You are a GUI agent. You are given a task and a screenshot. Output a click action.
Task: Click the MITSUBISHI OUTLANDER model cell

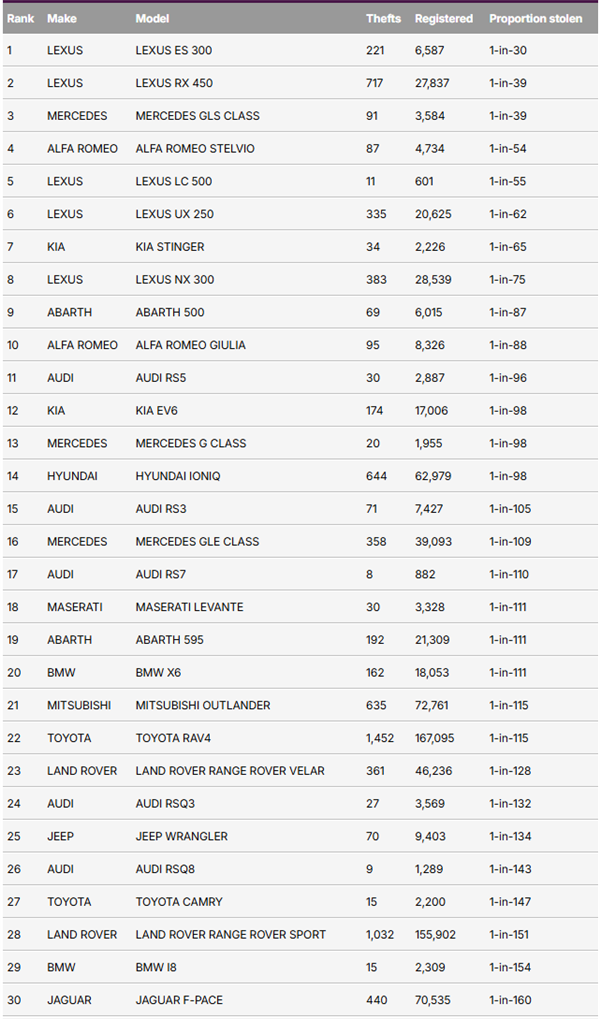click(203, 705)
